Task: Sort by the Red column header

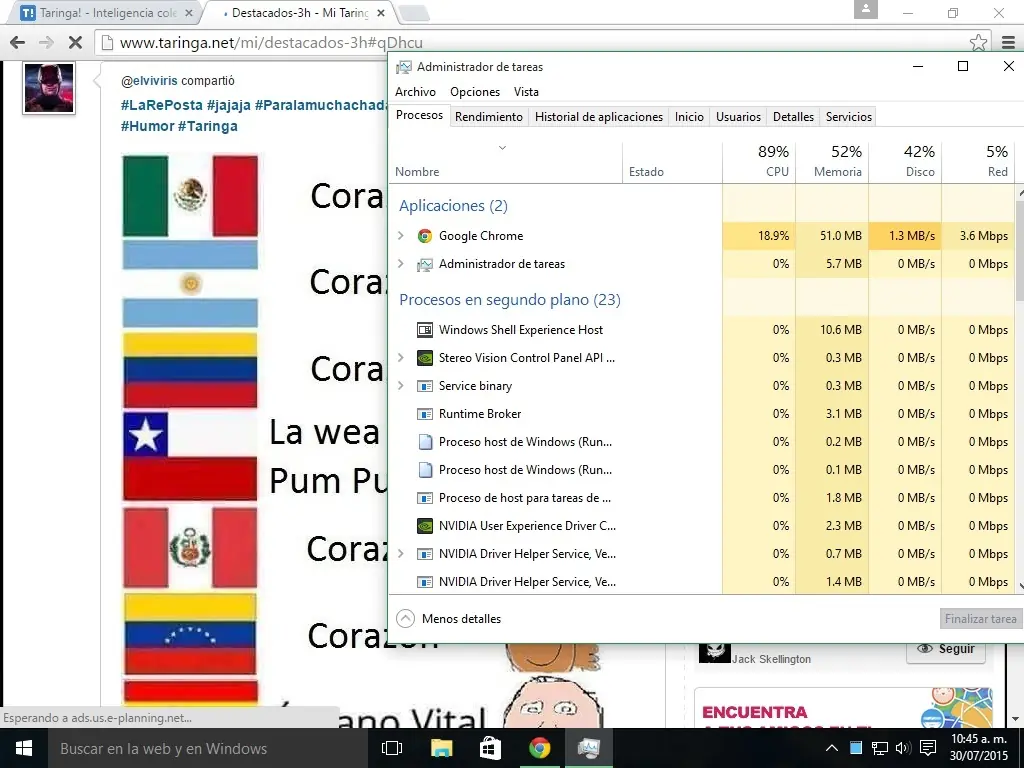Action: tap(978, 161)
